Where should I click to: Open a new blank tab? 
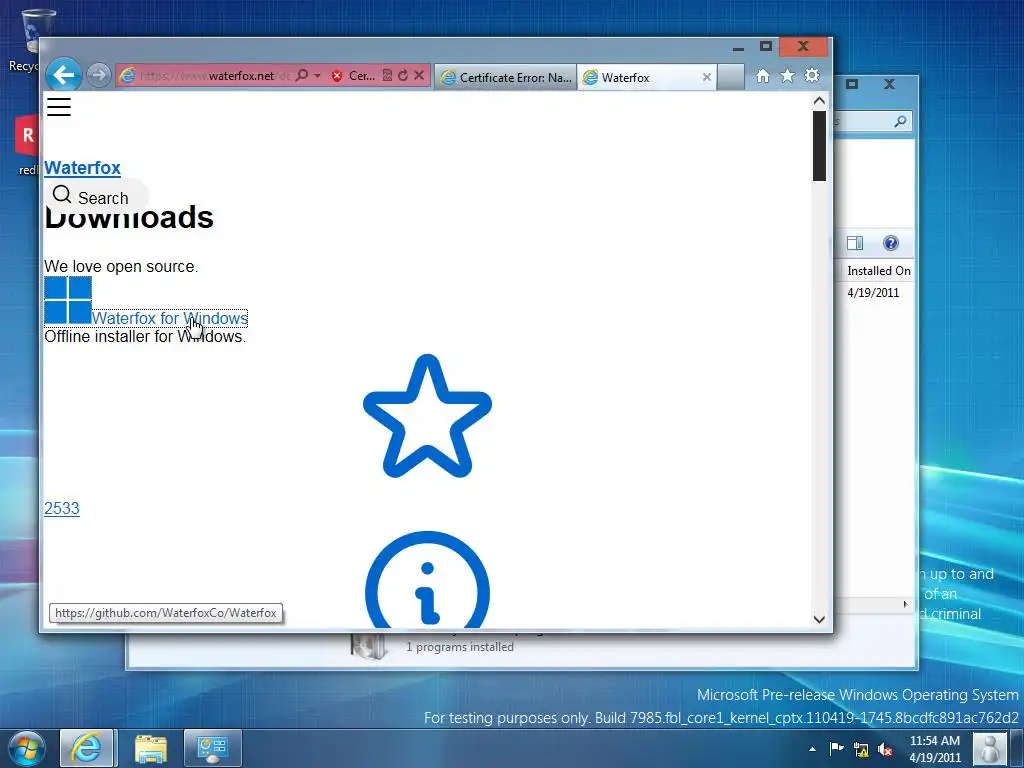731,77
